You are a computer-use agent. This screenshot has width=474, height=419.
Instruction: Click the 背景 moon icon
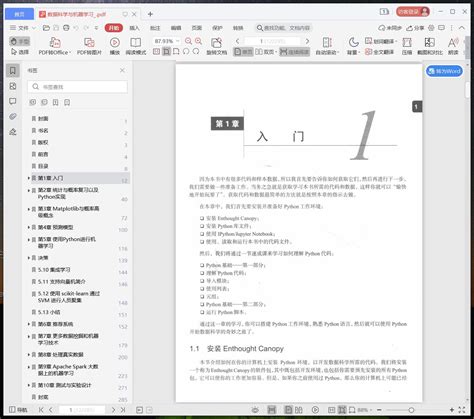click(353, 46)
